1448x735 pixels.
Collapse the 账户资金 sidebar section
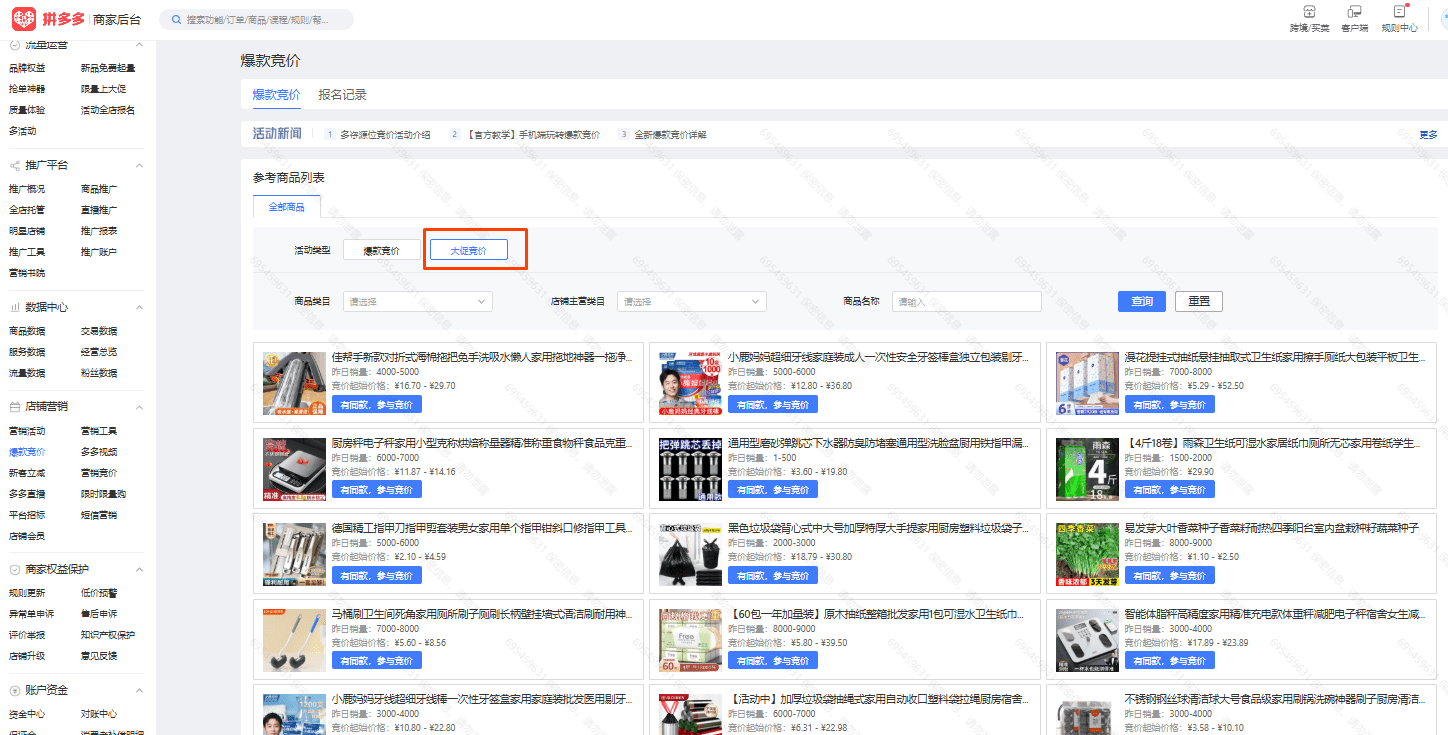(139, 690)
